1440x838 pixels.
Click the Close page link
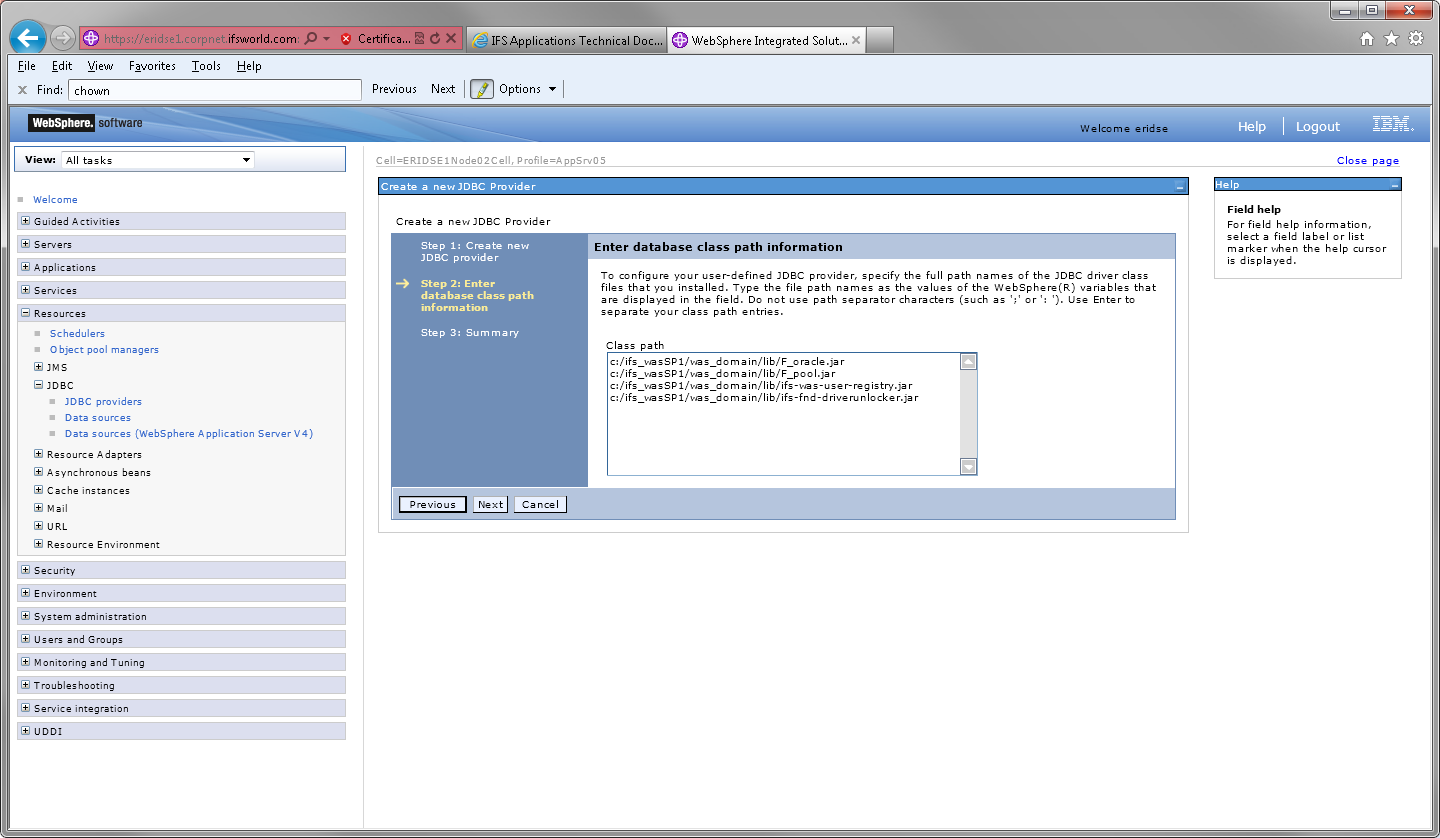1368,161
